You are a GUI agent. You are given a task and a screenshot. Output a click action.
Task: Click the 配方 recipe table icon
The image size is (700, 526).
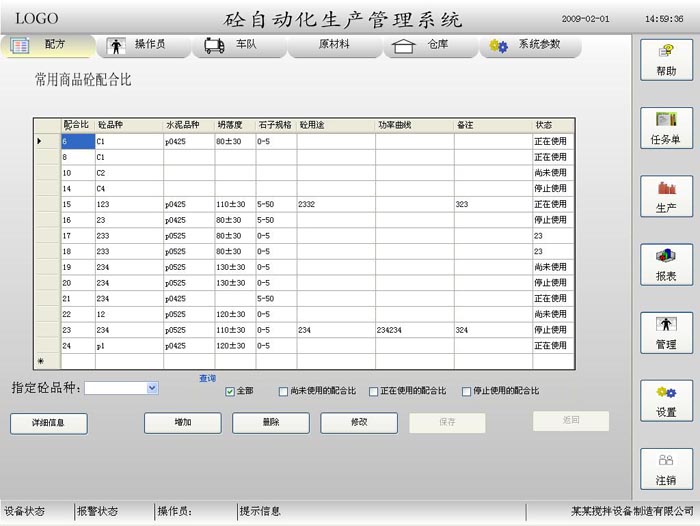20,46
